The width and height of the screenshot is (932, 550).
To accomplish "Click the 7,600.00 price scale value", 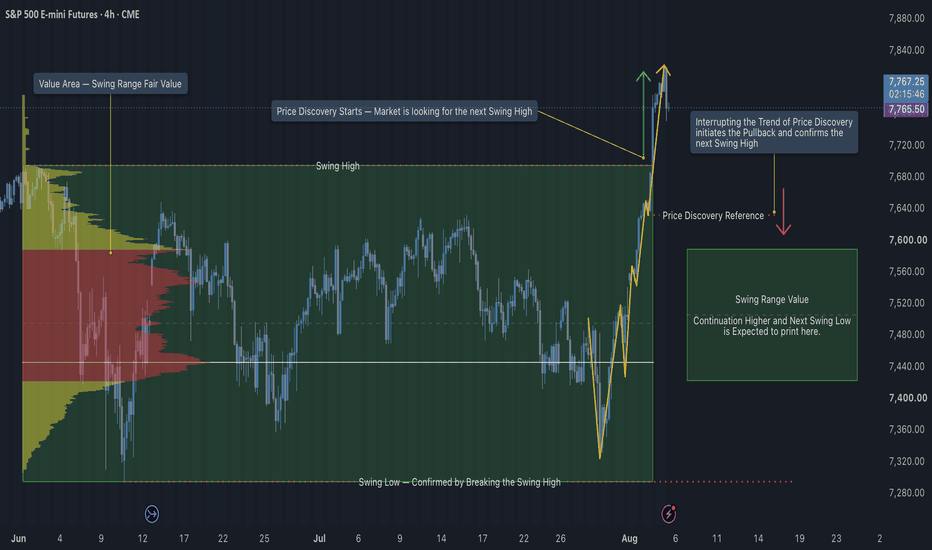I will tap(908, 240).
